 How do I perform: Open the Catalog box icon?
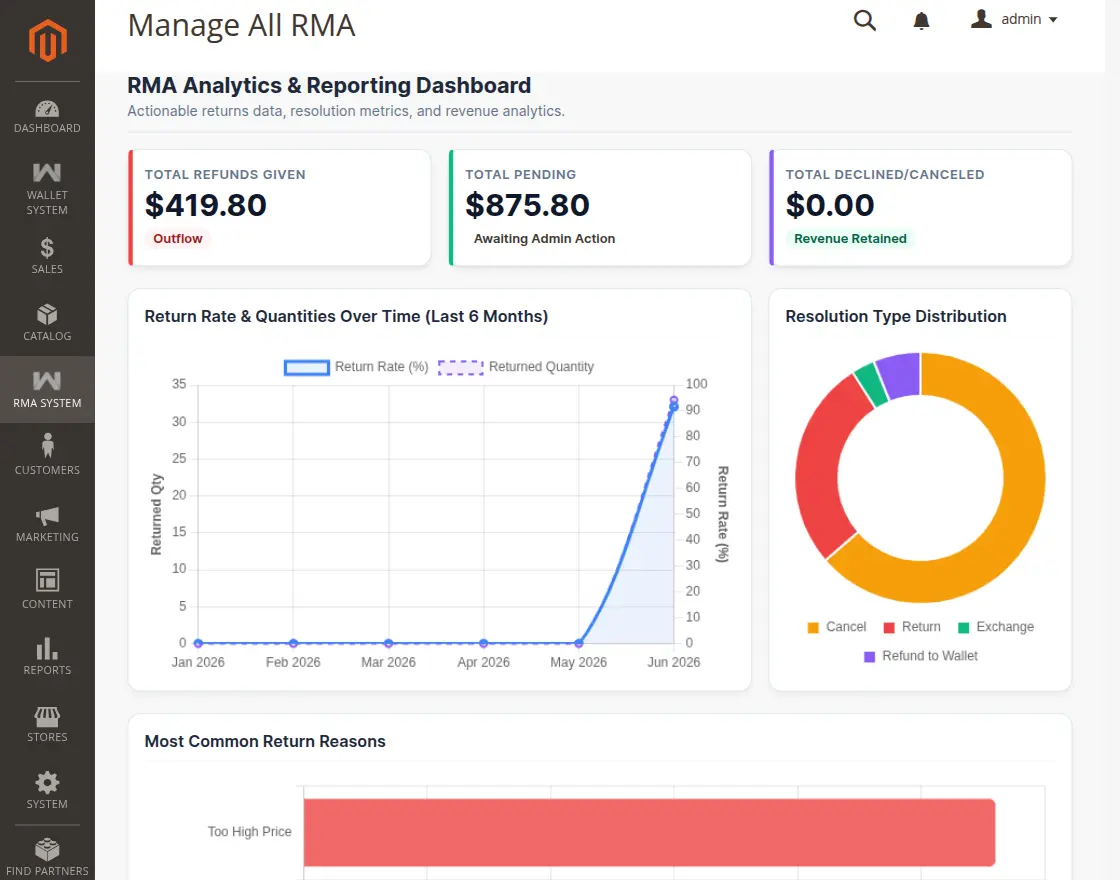click(x=47, y=314)
